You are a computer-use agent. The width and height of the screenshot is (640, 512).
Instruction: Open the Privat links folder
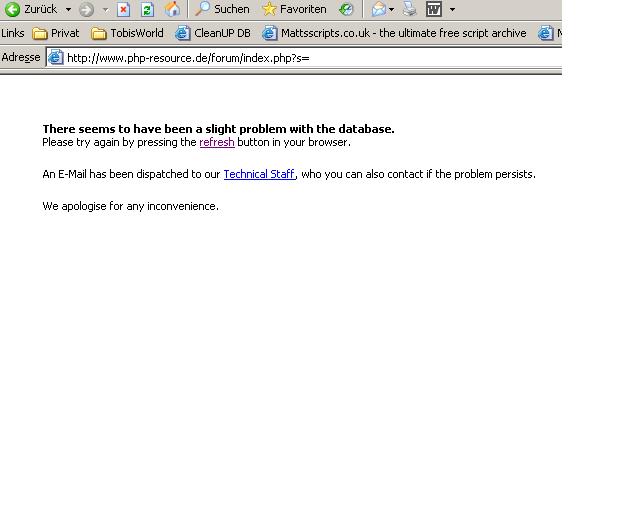pyautogui.click(x=56, y=33)
